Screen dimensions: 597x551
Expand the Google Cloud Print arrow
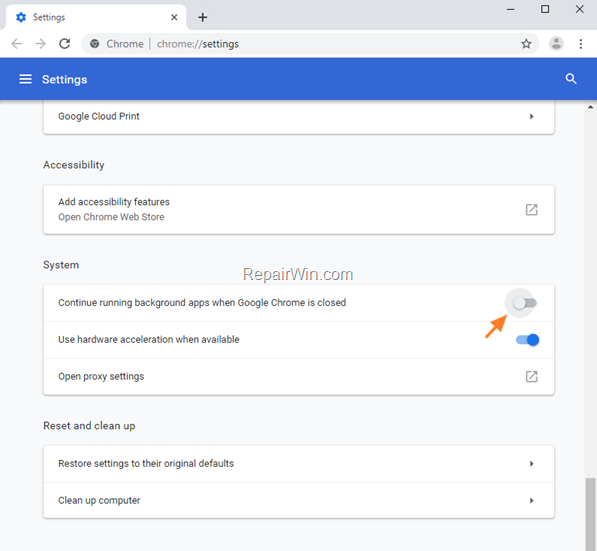click(532, 116)
